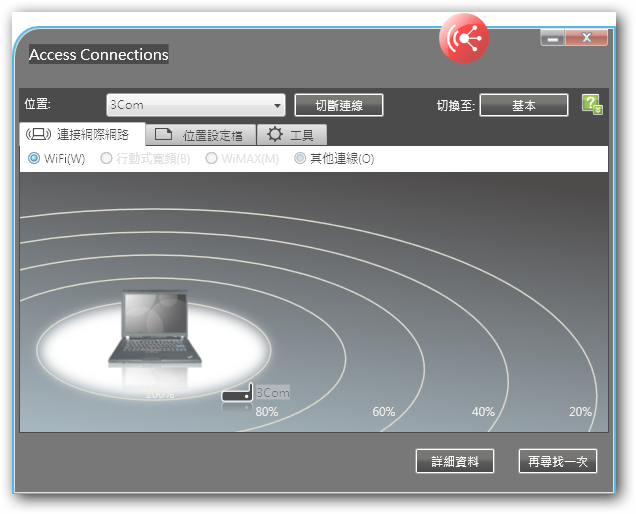This screenshot has height=514, width=636.
Task: Click the 80% signal ring label
Action: tap(267, 412)
